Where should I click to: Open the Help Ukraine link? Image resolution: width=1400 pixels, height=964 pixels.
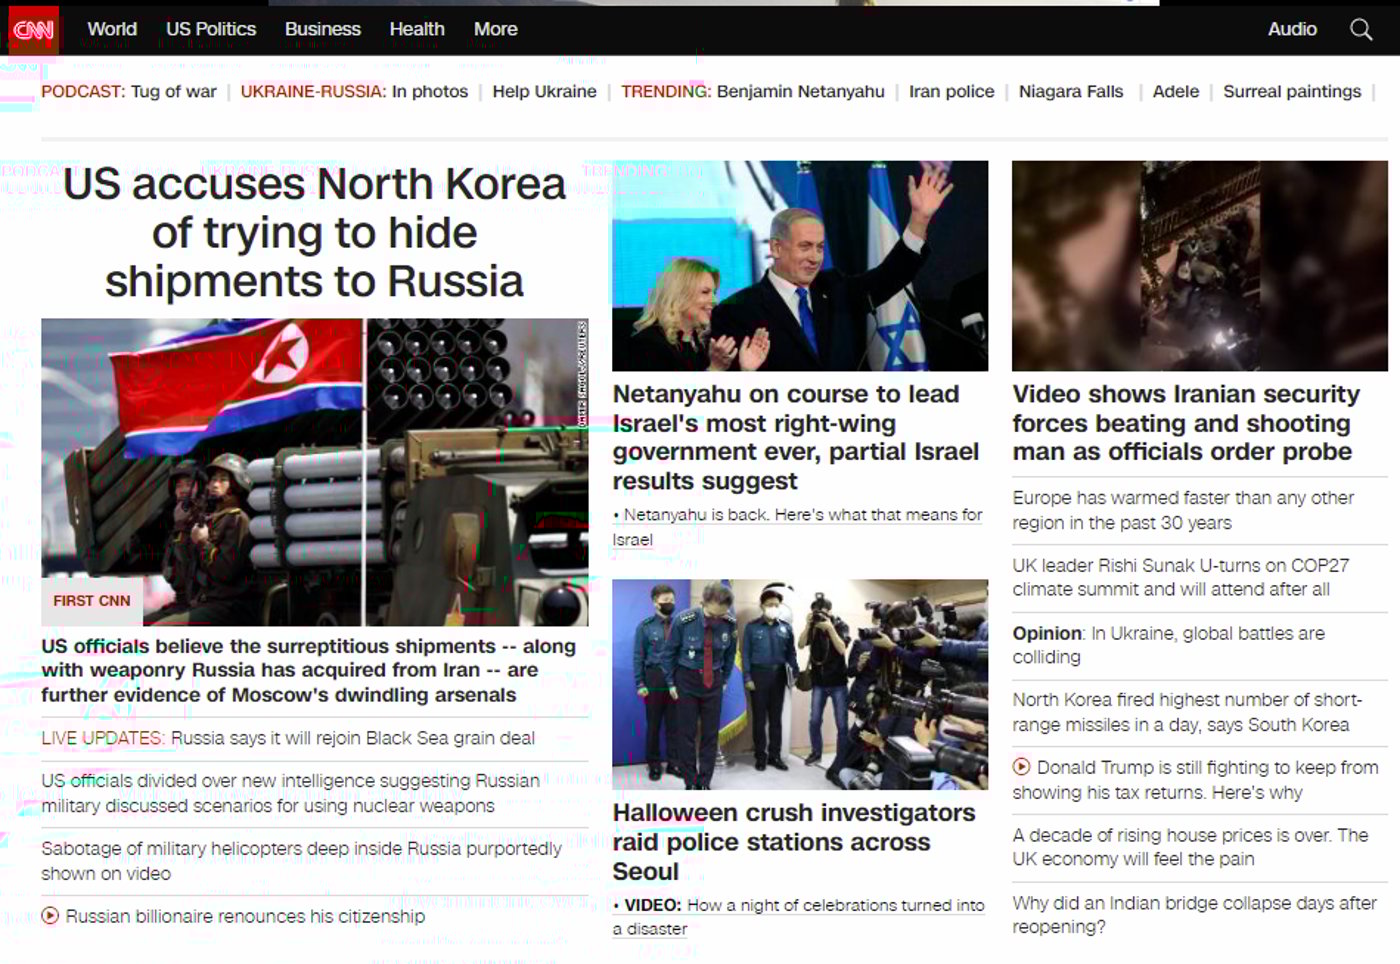coord(544,91)
